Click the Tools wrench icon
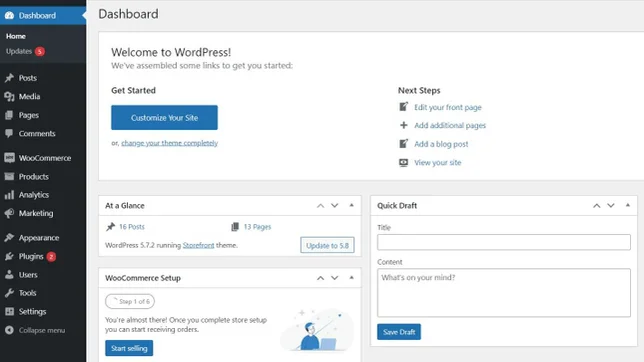This screenshot has width=644, height=362. [9, 293]
